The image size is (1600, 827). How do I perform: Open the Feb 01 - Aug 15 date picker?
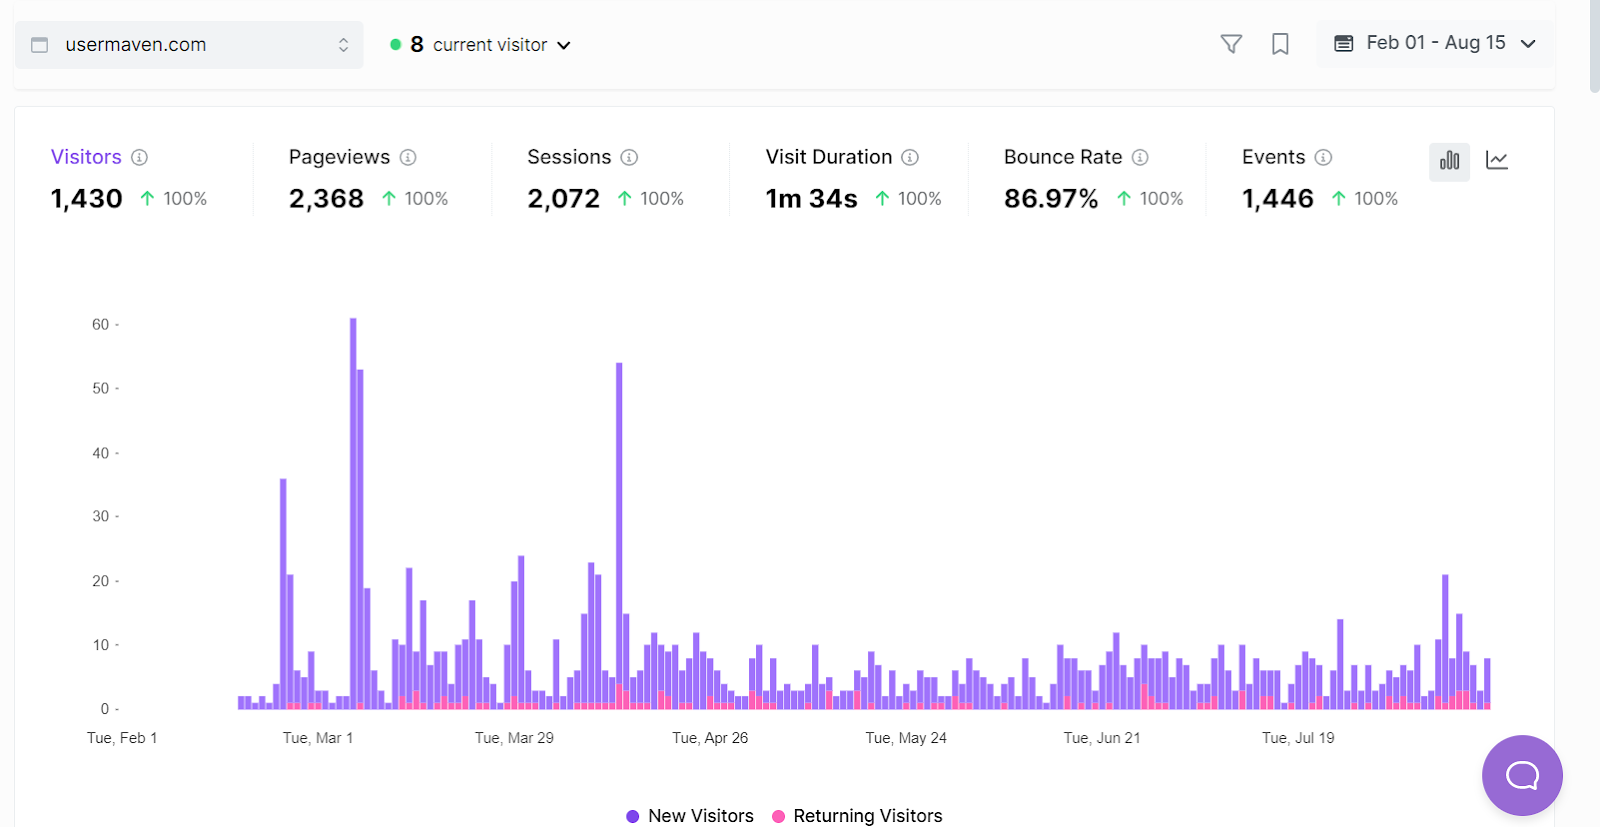(x=1434, y=43)
